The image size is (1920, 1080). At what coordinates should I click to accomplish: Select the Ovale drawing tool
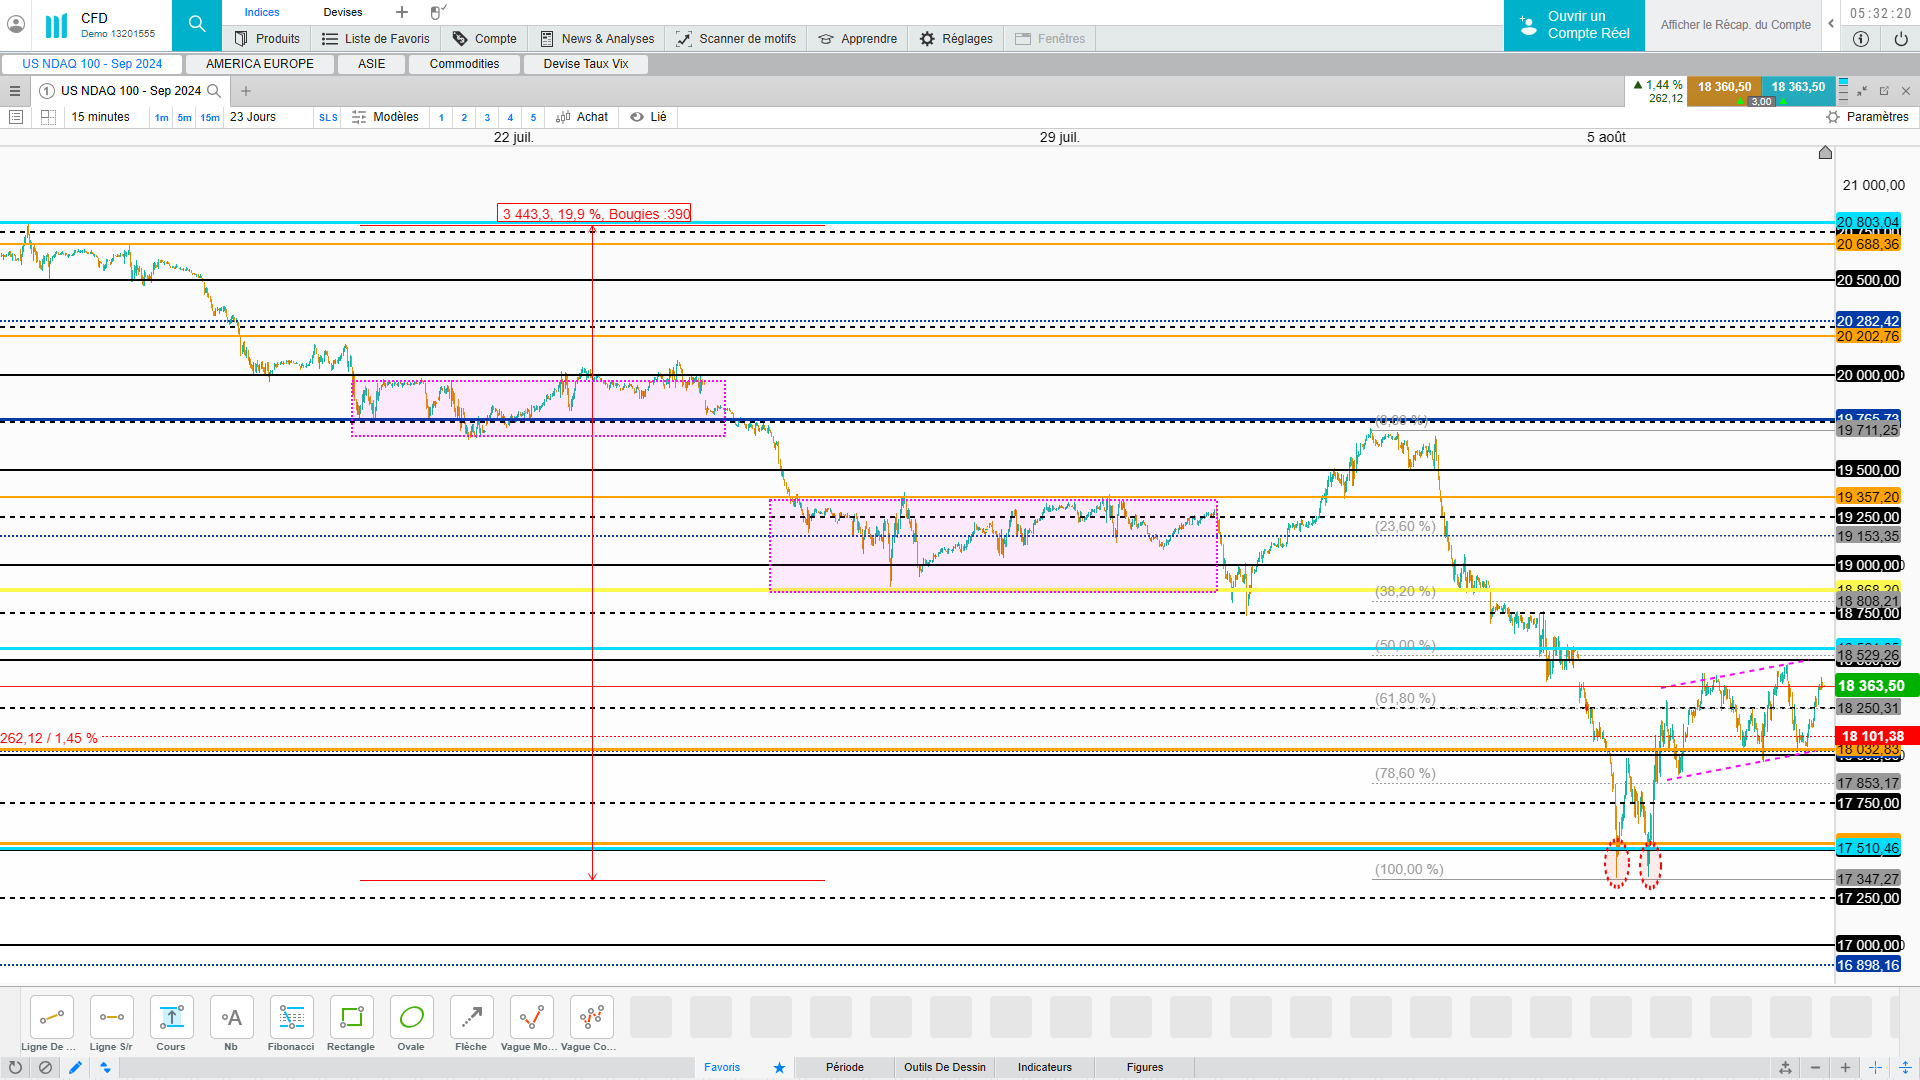[x=411, y=1018]
